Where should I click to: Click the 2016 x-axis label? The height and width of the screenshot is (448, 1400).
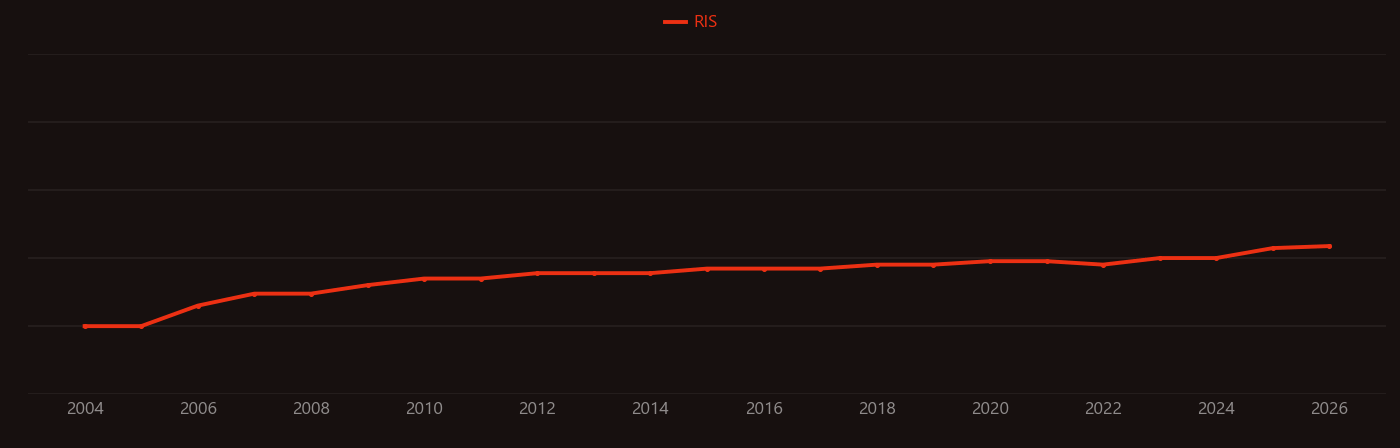764,409
